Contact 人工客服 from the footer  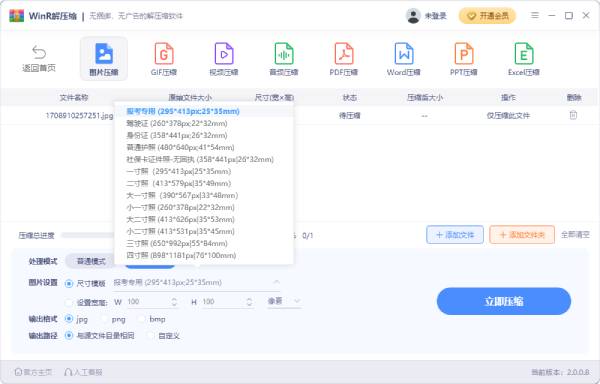click(83, 372)
